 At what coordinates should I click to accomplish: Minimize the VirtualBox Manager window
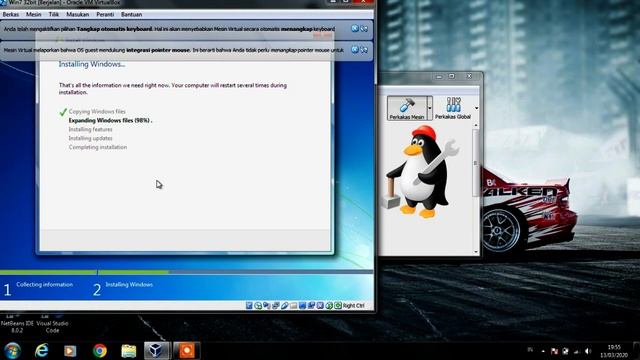[439, 76]
